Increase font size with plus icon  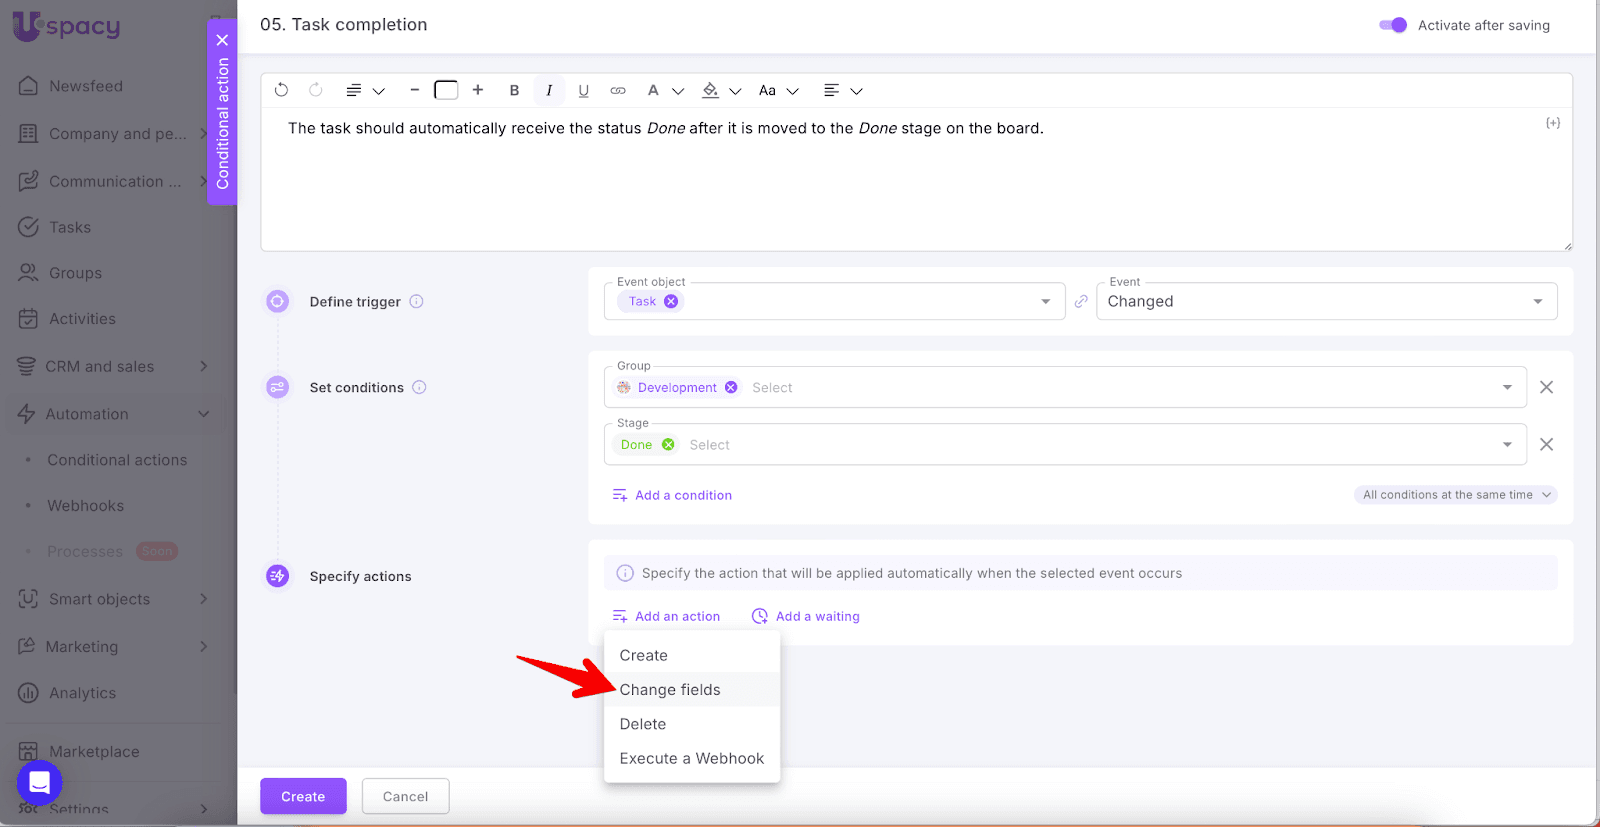[478, 90]
